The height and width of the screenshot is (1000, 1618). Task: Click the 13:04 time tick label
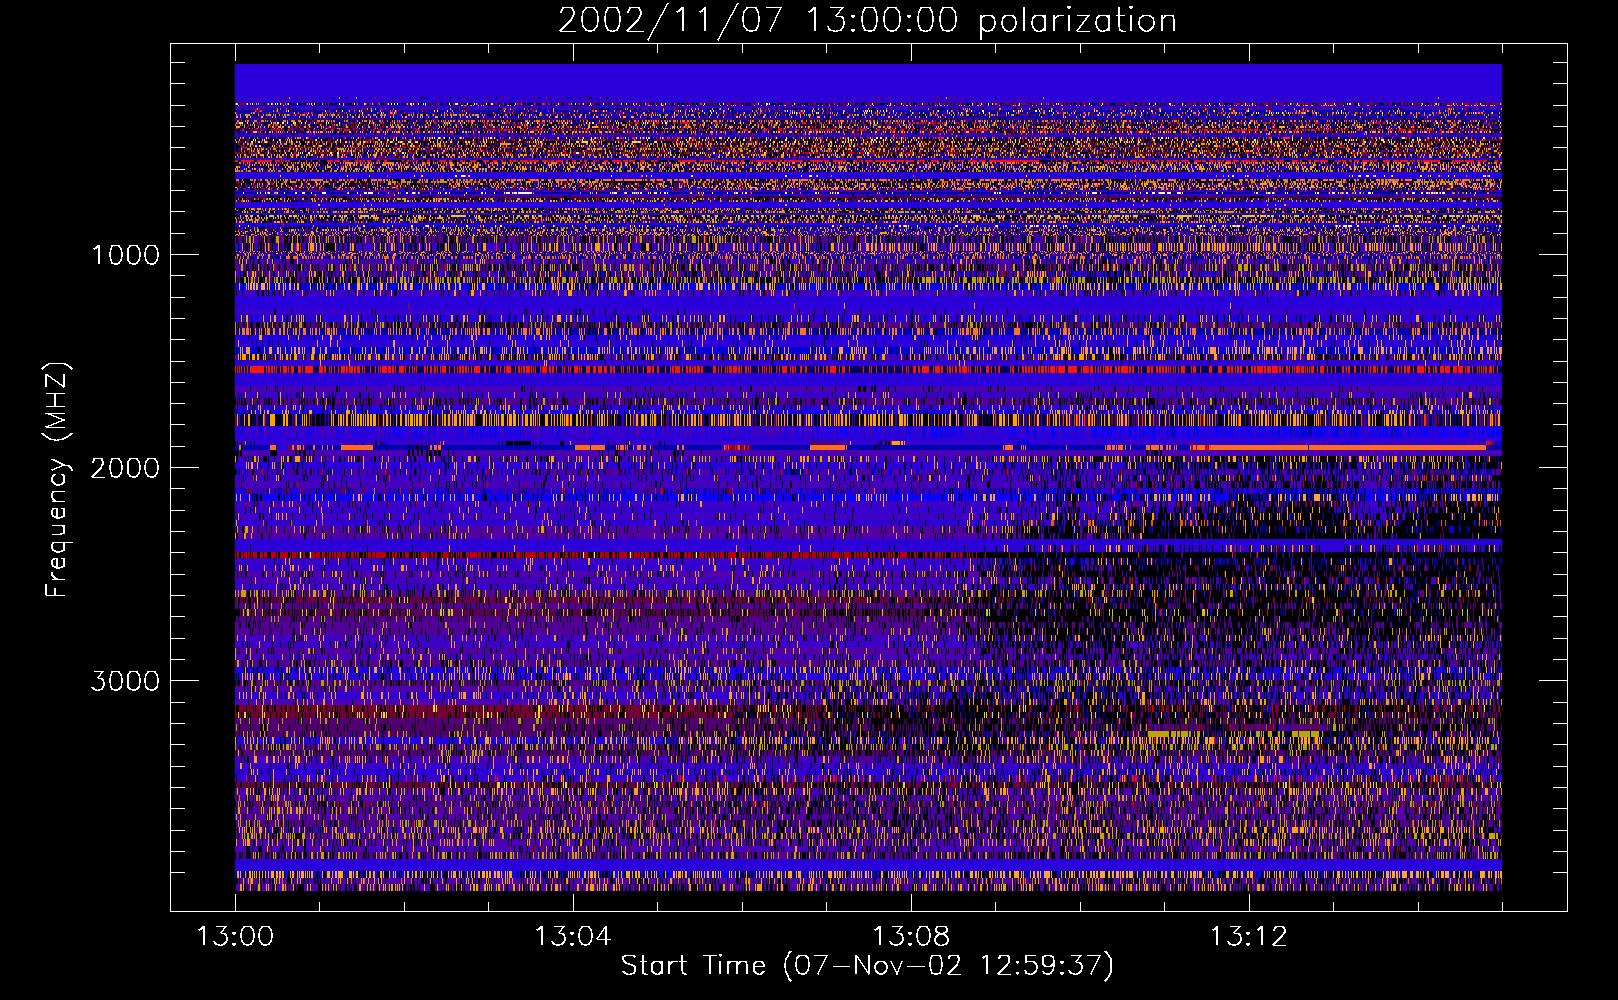pyautogui.click(x=573, y=937)
